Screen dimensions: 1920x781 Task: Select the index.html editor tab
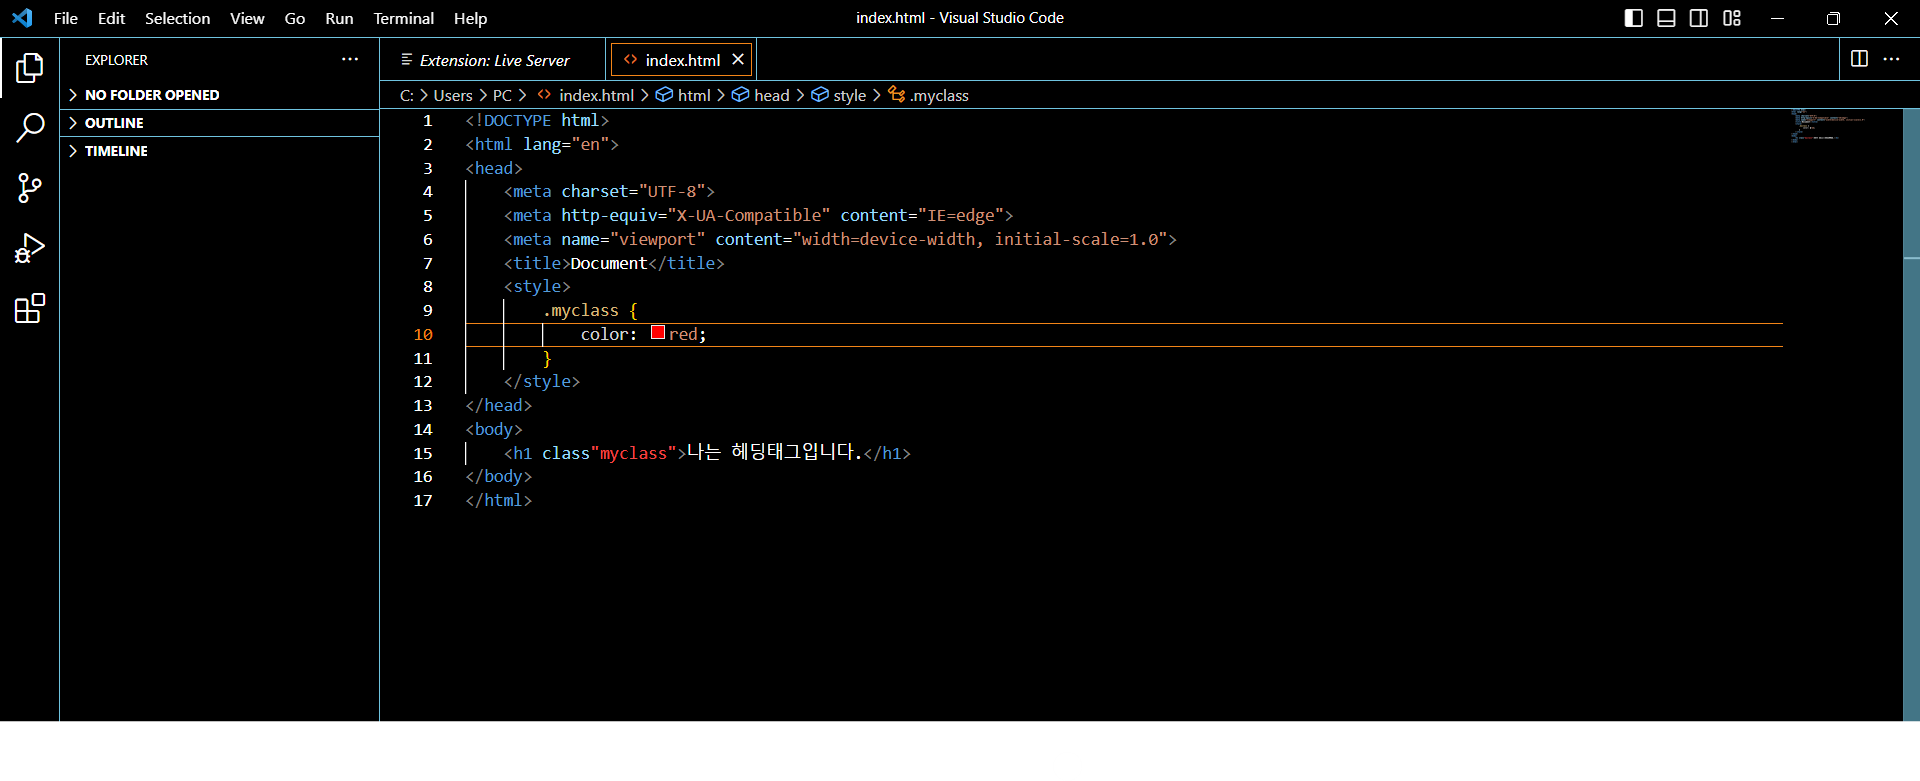[x=682, y=60]
